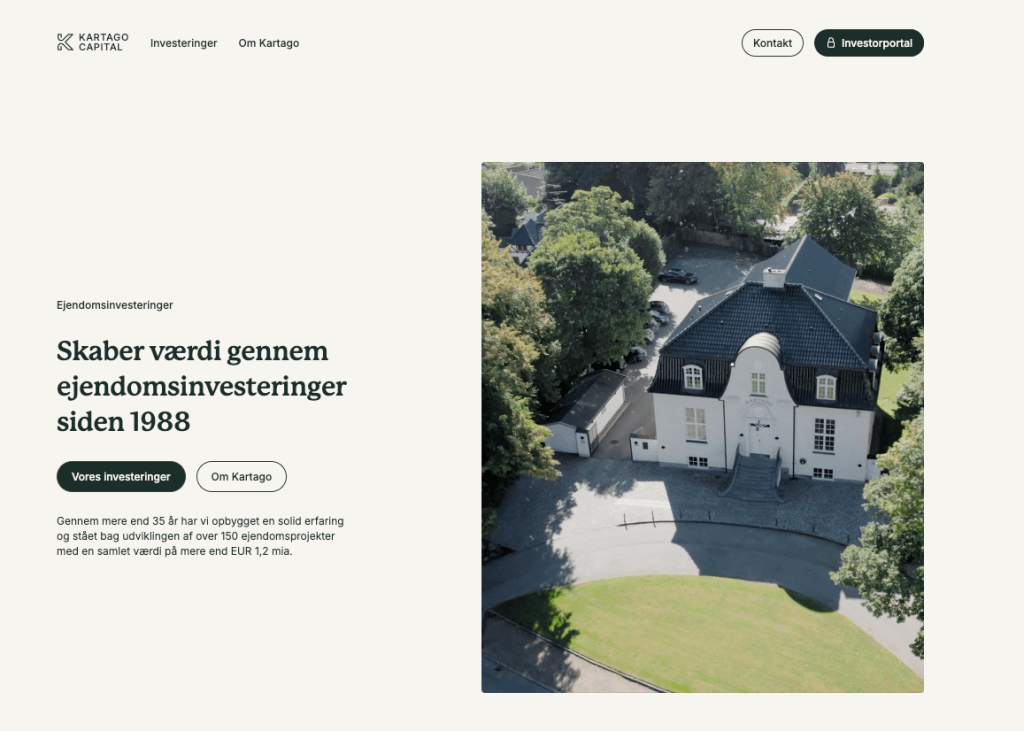Click the black car parked behind the villa
Viewport: 1024px width, 731px height.
click(x=677, y=276)
